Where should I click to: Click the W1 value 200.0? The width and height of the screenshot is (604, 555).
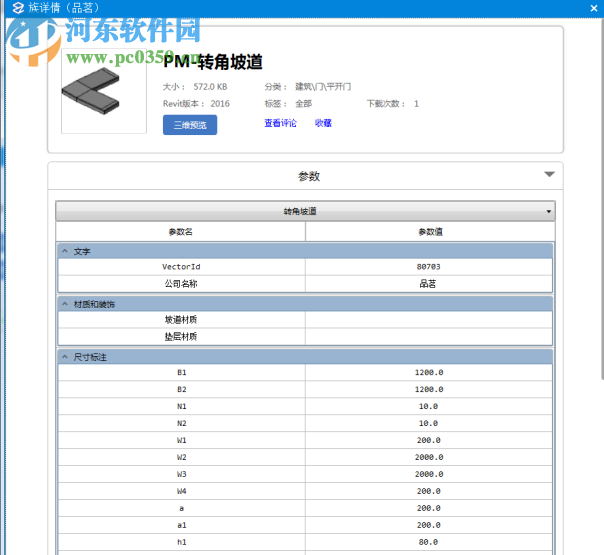429,440
